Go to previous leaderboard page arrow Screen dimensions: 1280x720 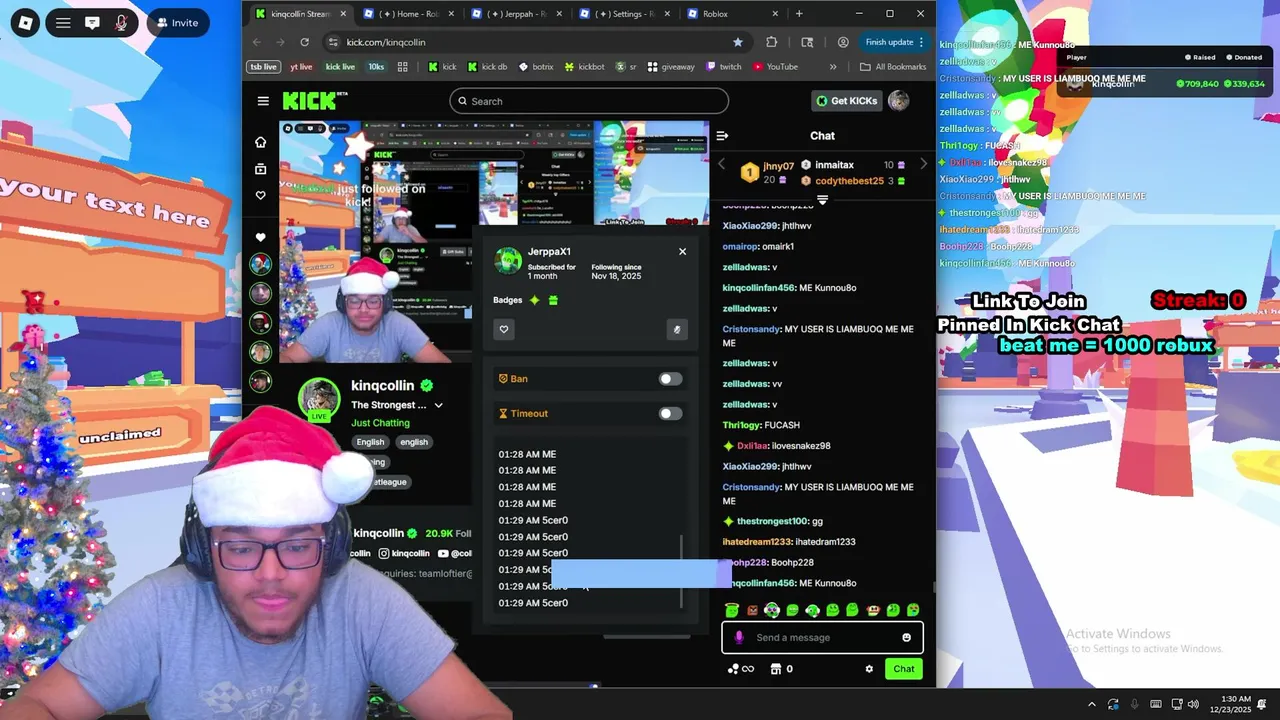(722, 165)
